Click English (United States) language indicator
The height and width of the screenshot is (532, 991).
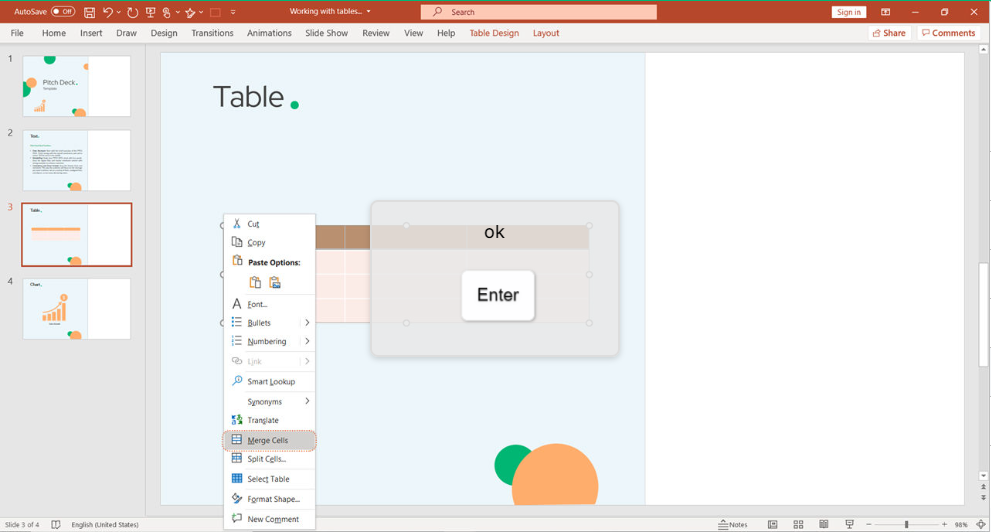click(105, 524)
